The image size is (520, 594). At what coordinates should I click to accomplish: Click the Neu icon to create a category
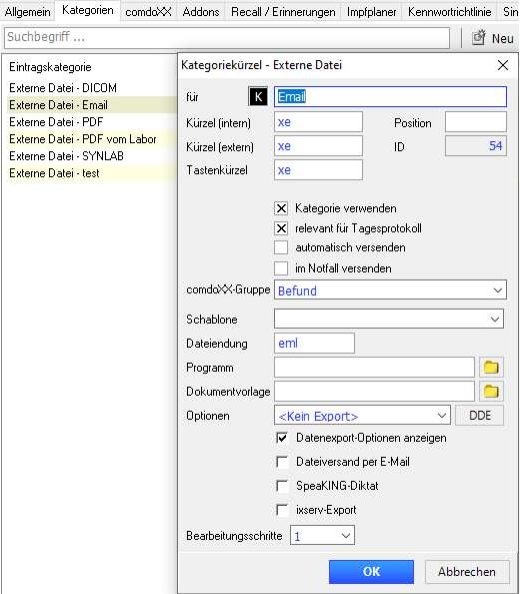[x=479, y=38]
